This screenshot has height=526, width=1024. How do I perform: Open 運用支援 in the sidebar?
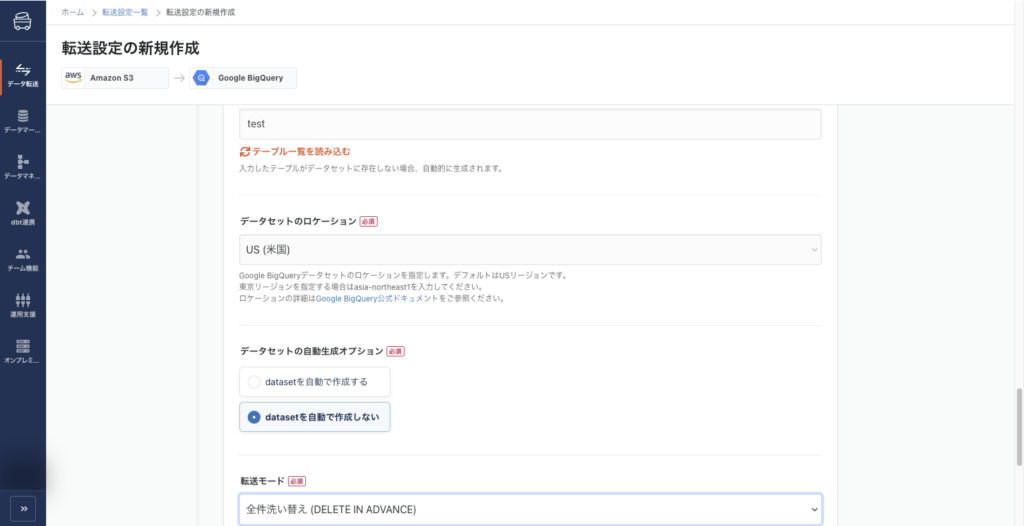click(22, 305)
